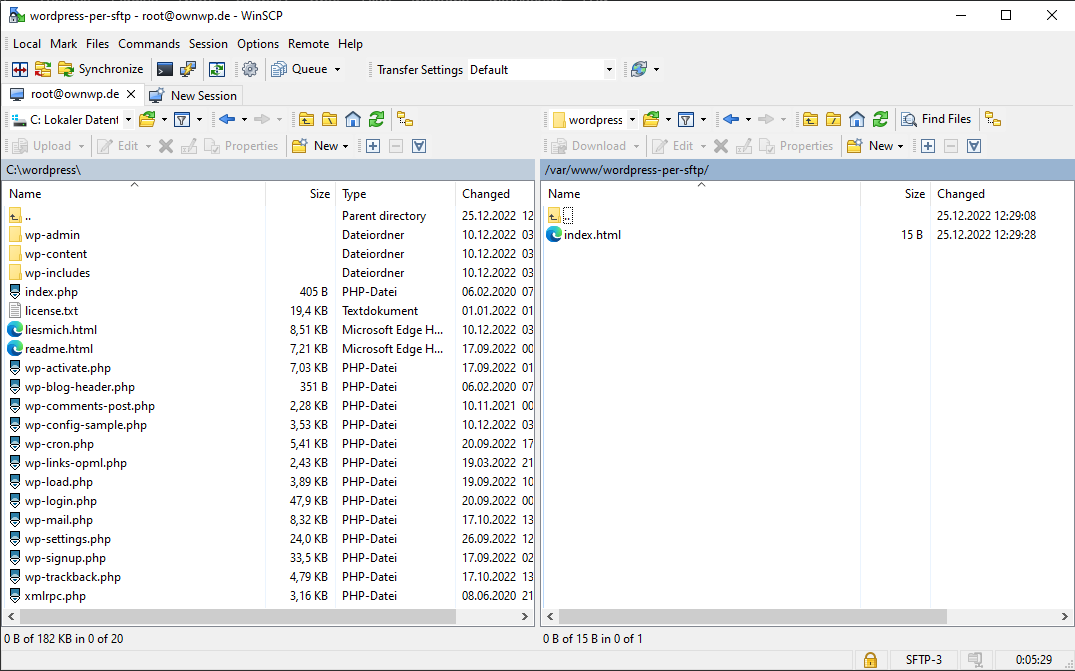Click Select Files plus icon in remote panel
The image size is (1075, 671).
coord(928,145)
